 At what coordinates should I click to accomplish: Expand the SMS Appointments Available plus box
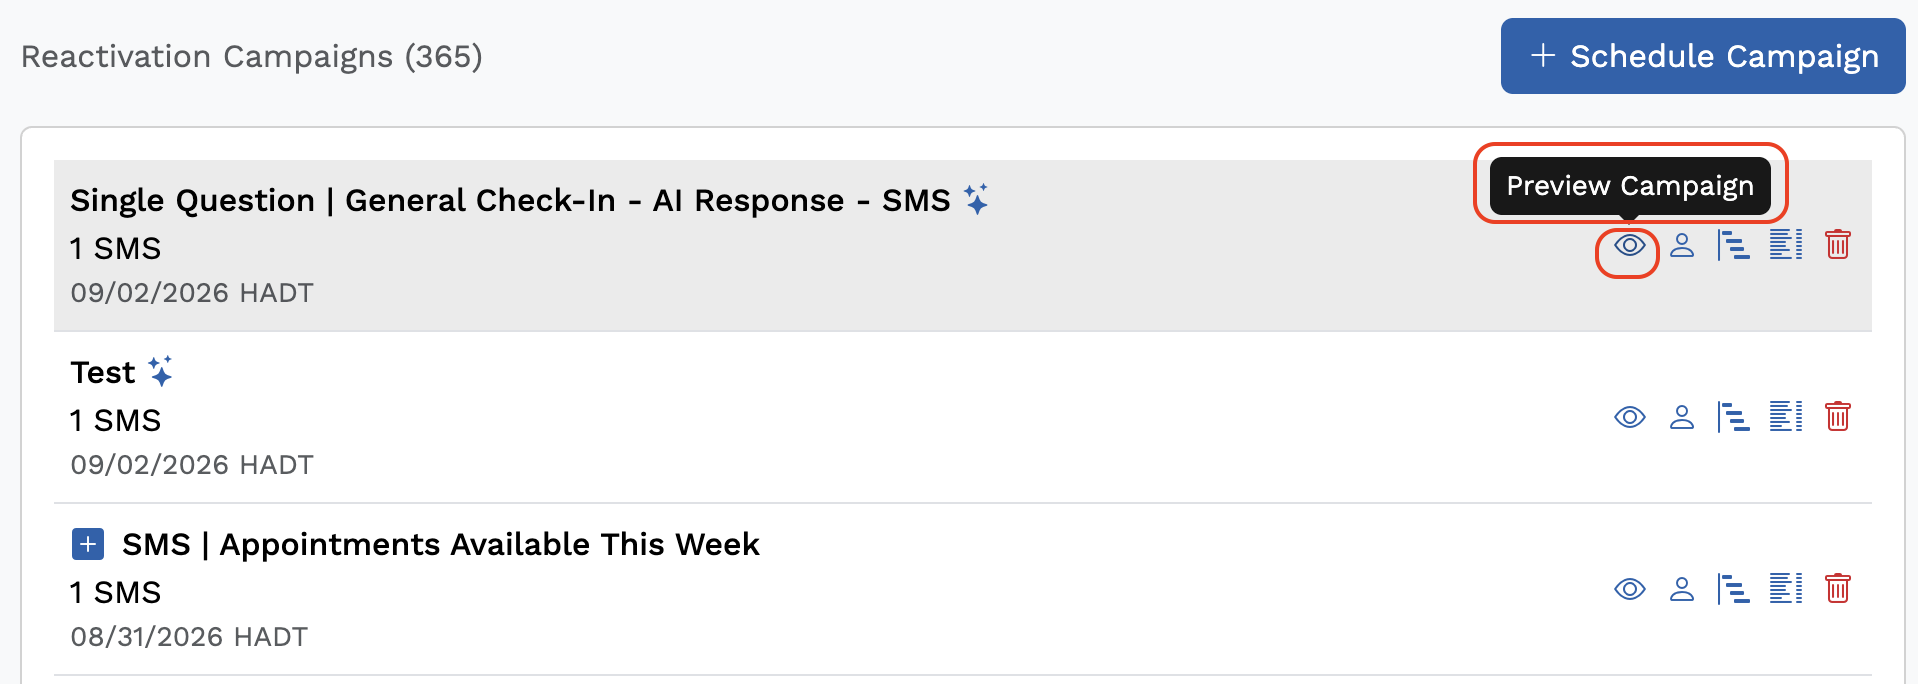[88, 544]
